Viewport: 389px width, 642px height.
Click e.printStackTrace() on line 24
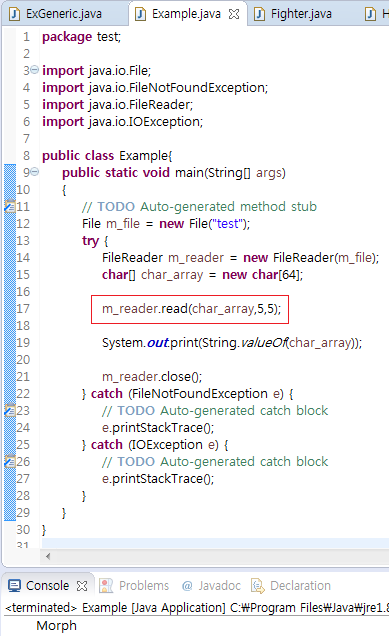pyautogui.click(x=158, y=427)
